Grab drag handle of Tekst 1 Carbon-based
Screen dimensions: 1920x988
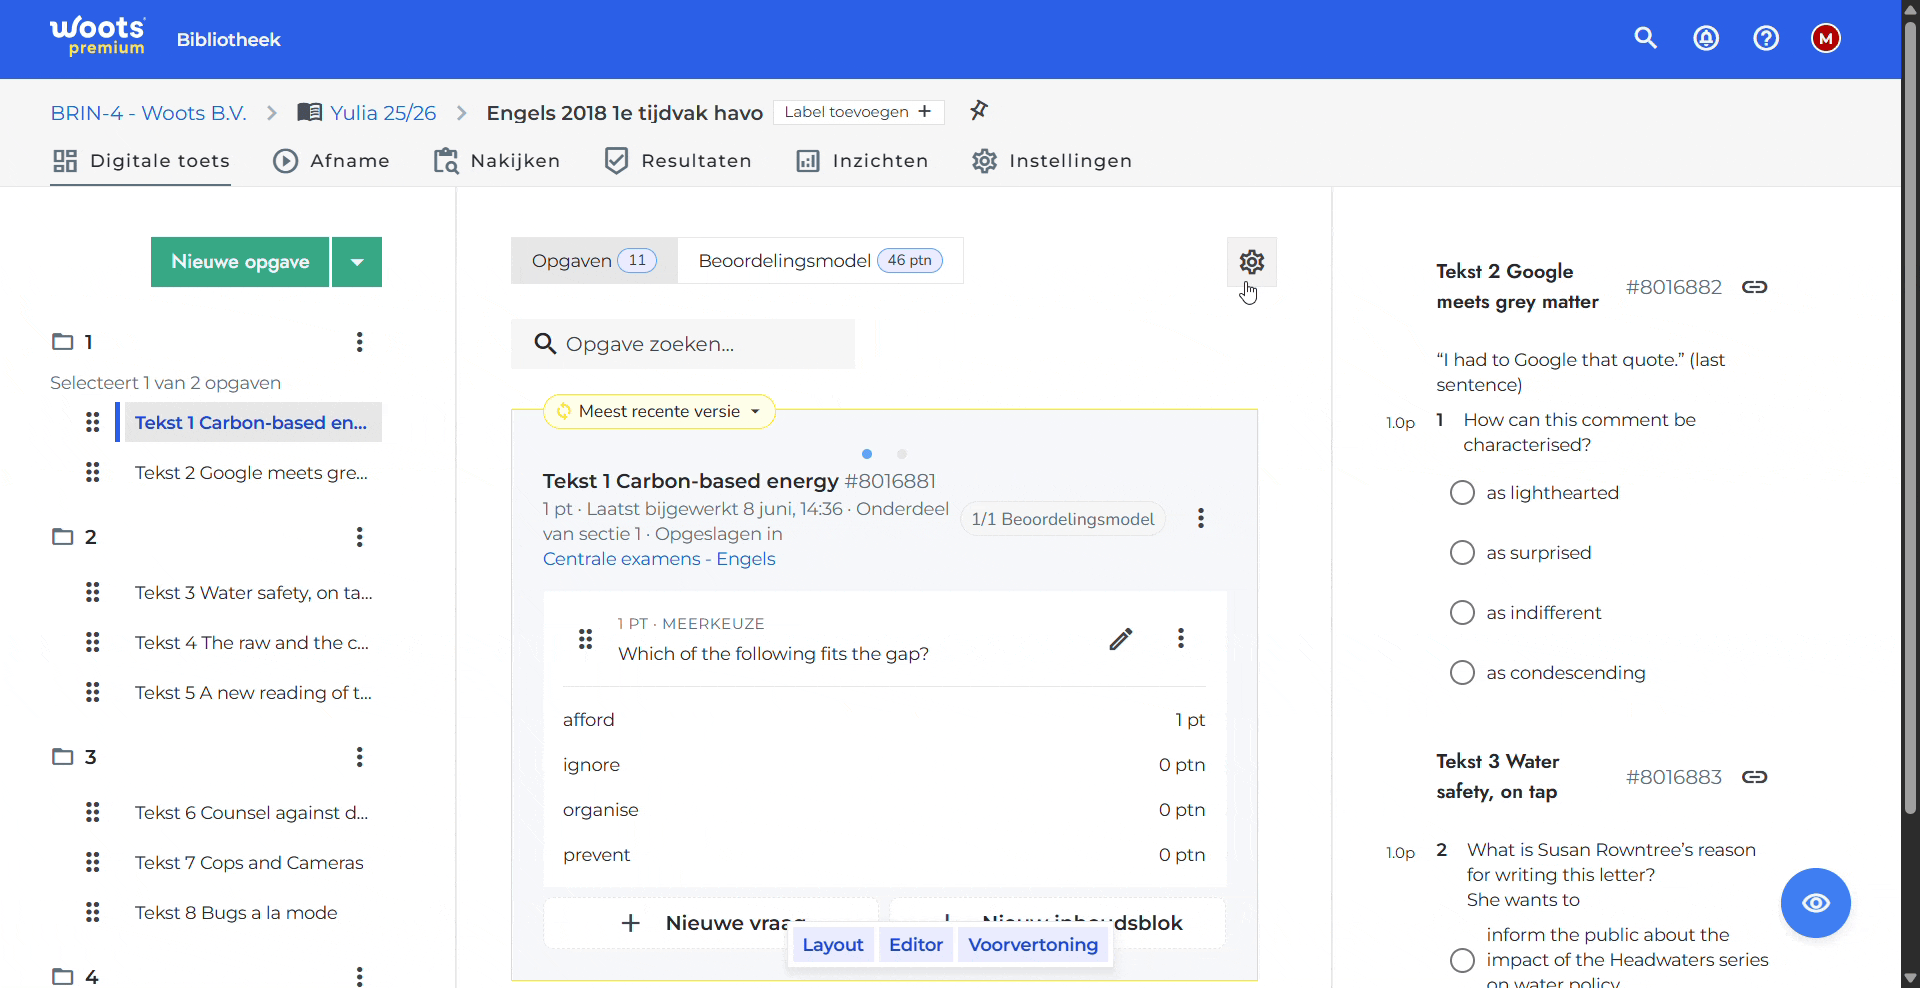tap(92, 422)
